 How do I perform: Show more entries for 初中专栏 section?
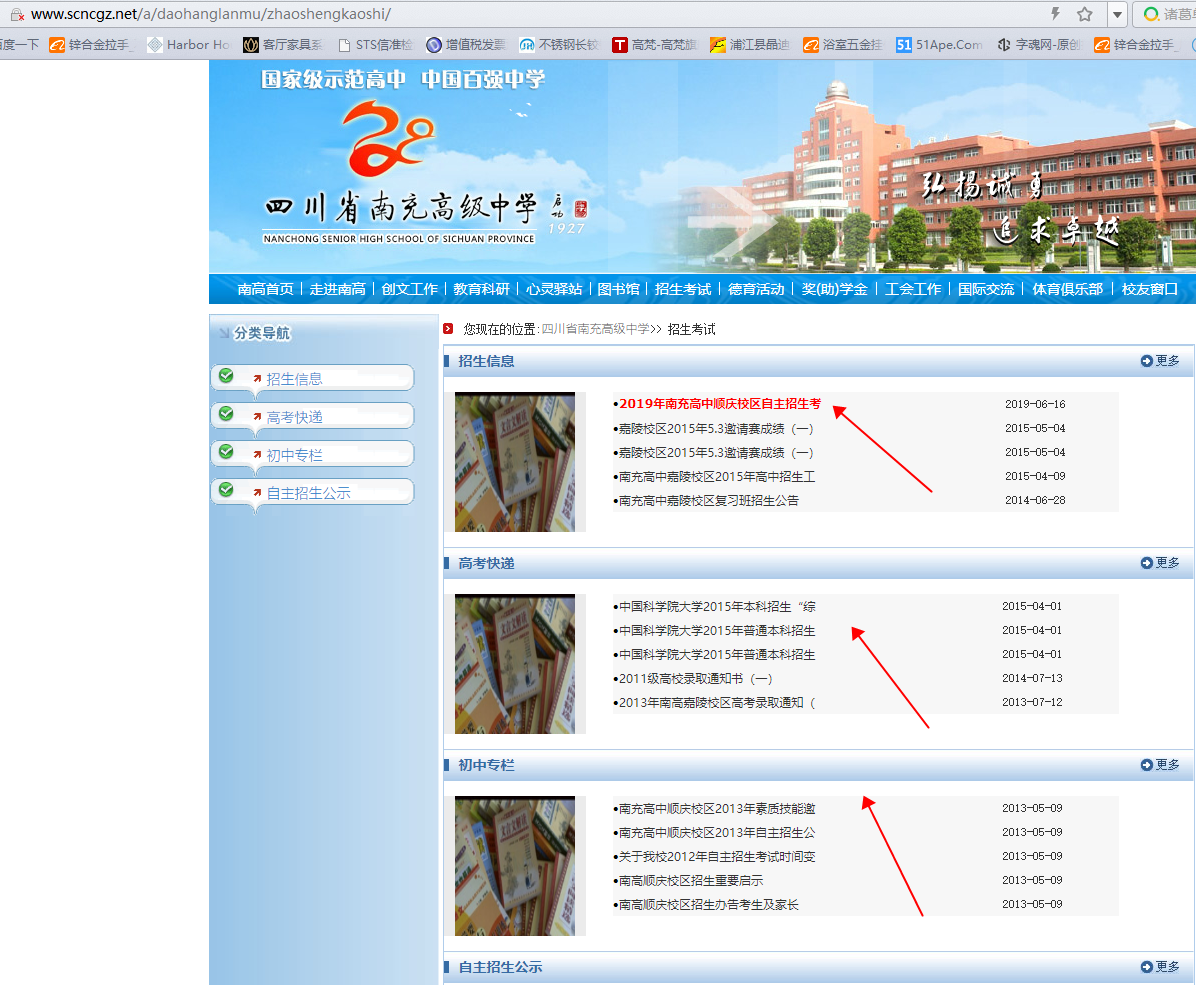tap(1160, 765)
